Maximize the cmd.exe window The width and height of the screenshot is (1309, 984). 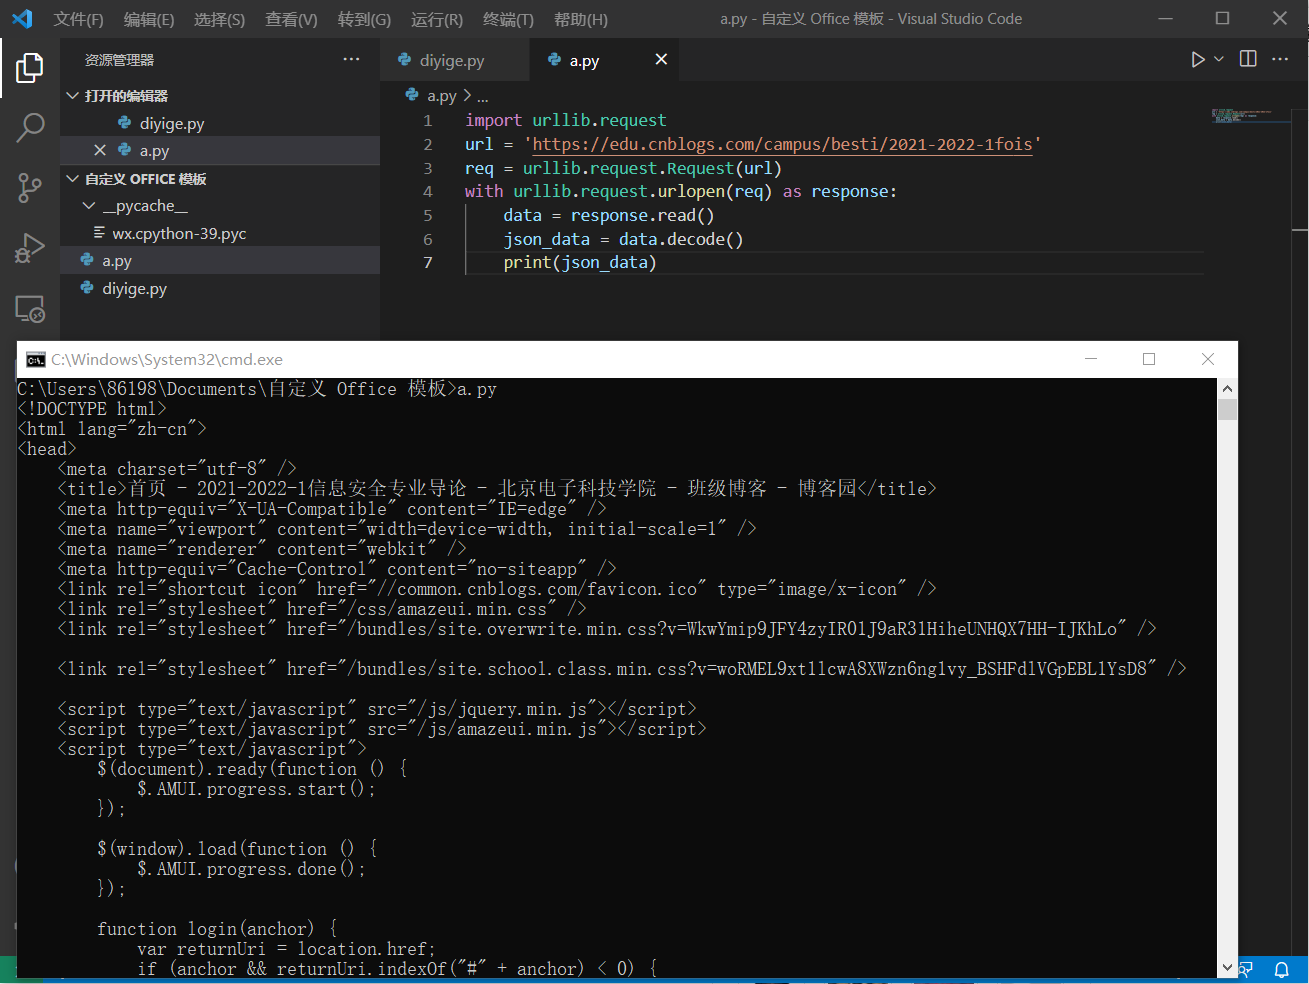(1149, 359)
